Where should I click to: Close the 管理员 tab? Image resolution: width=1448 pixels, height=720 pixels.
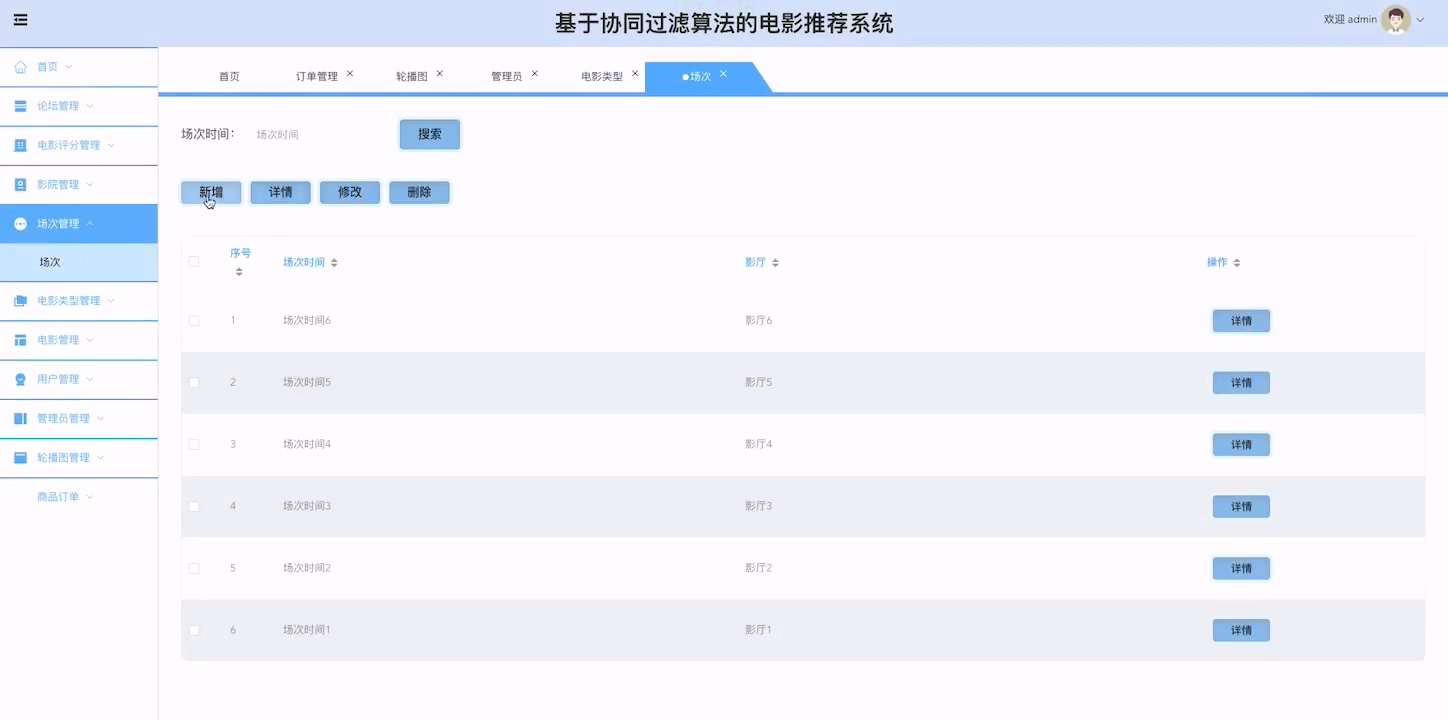click(x=534, y=73)
